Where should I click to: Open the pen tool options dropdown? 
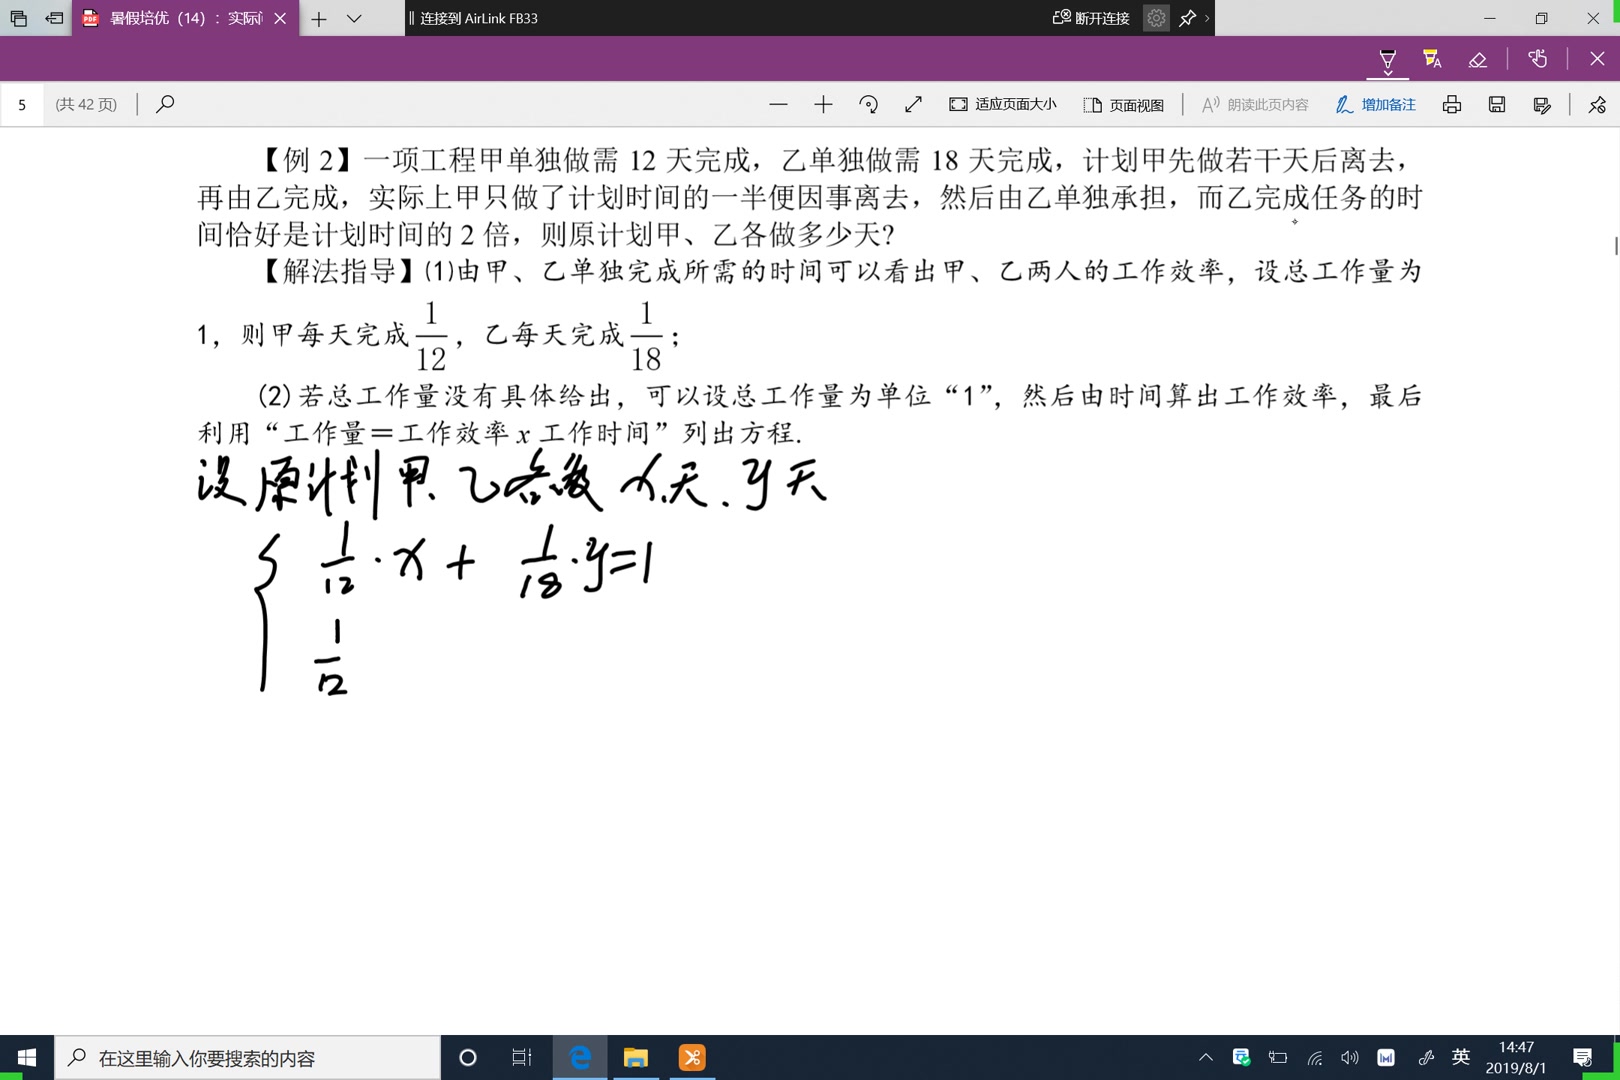pyautogui.click(x=1387, y=74)
